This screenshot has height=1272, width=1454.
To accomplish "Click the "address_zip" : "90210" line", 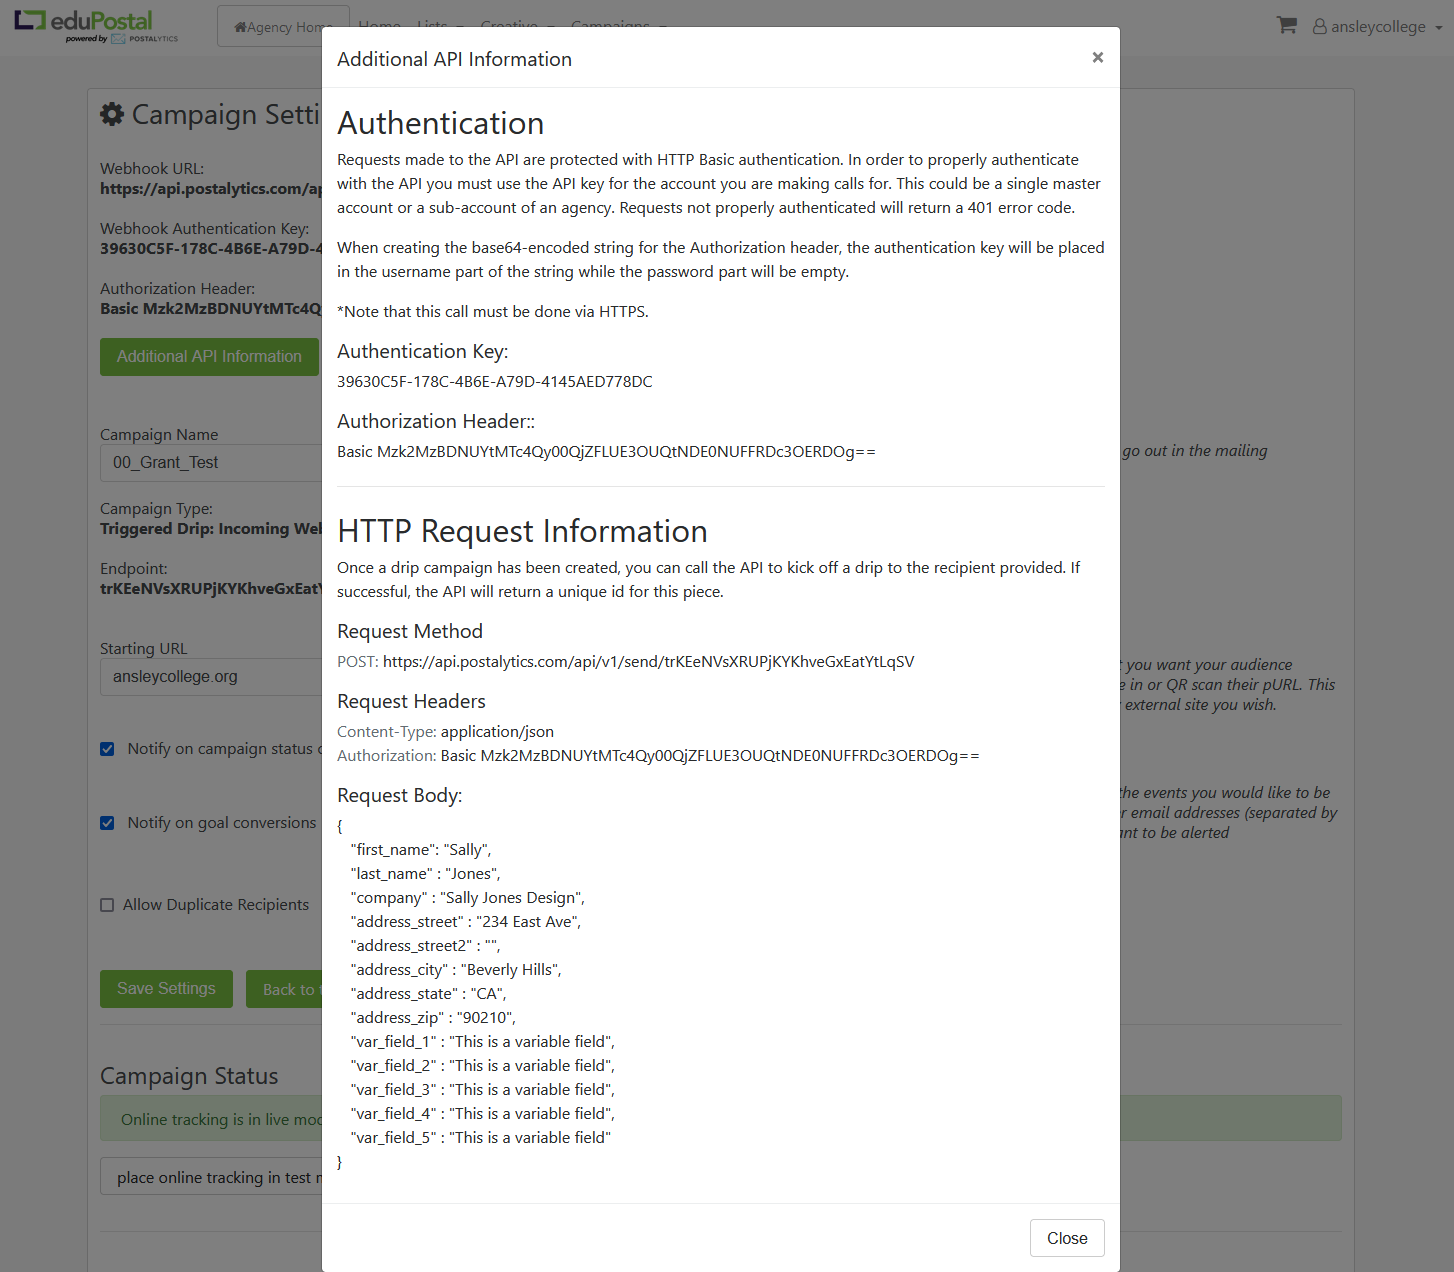I will click(433, 1018).
